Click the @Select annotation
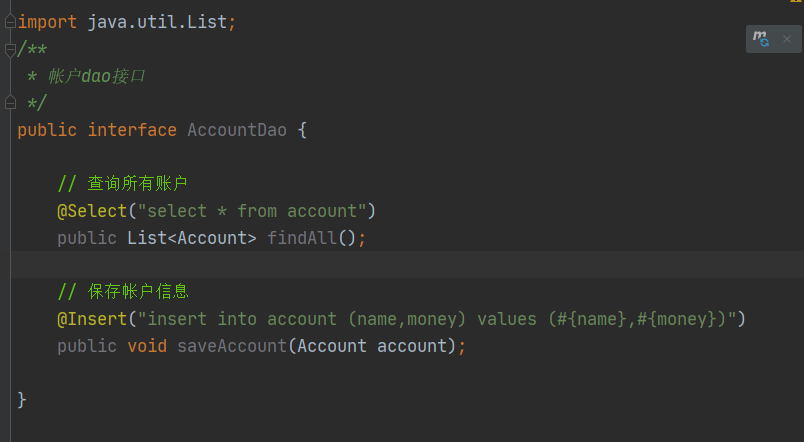 pyautogui.click(x=92, y=211)
